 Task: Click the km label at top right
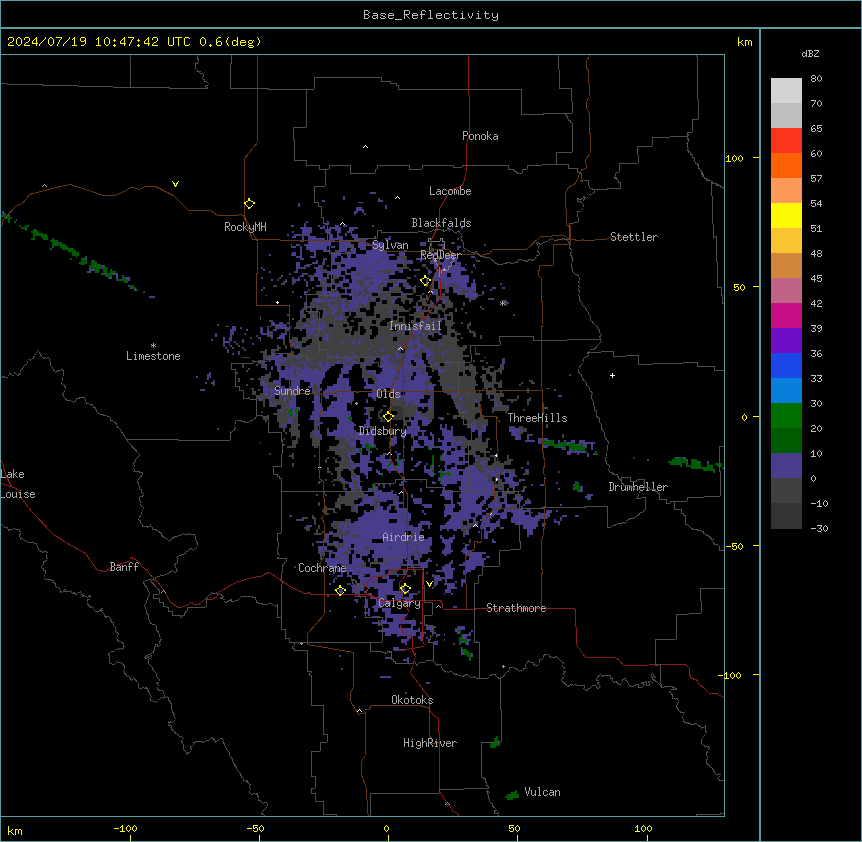point(744,42)
